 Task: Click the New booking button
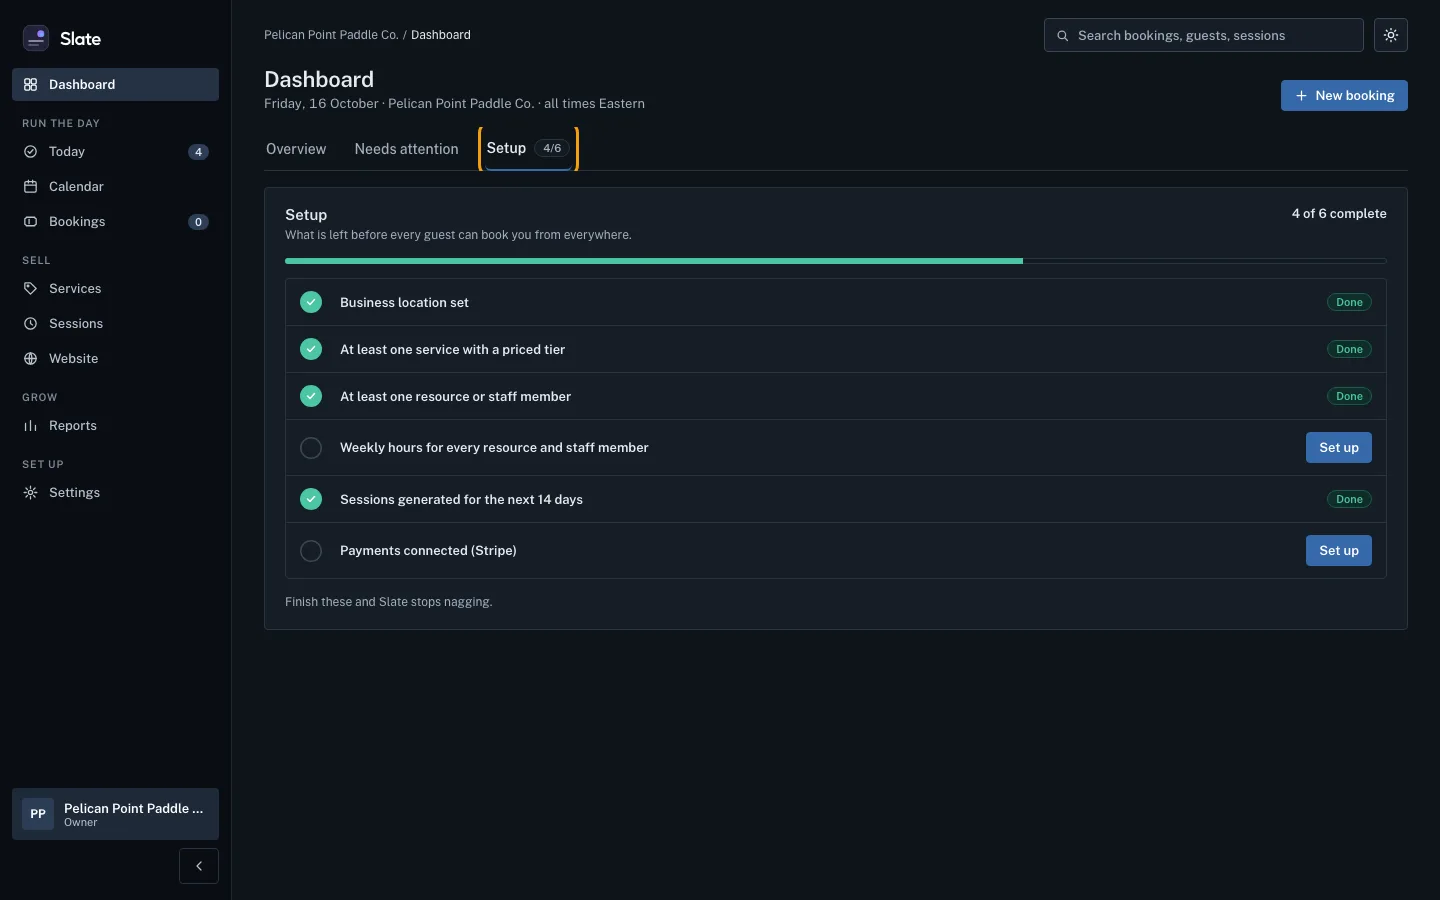pyautogui.click(x=1344, y=96)
